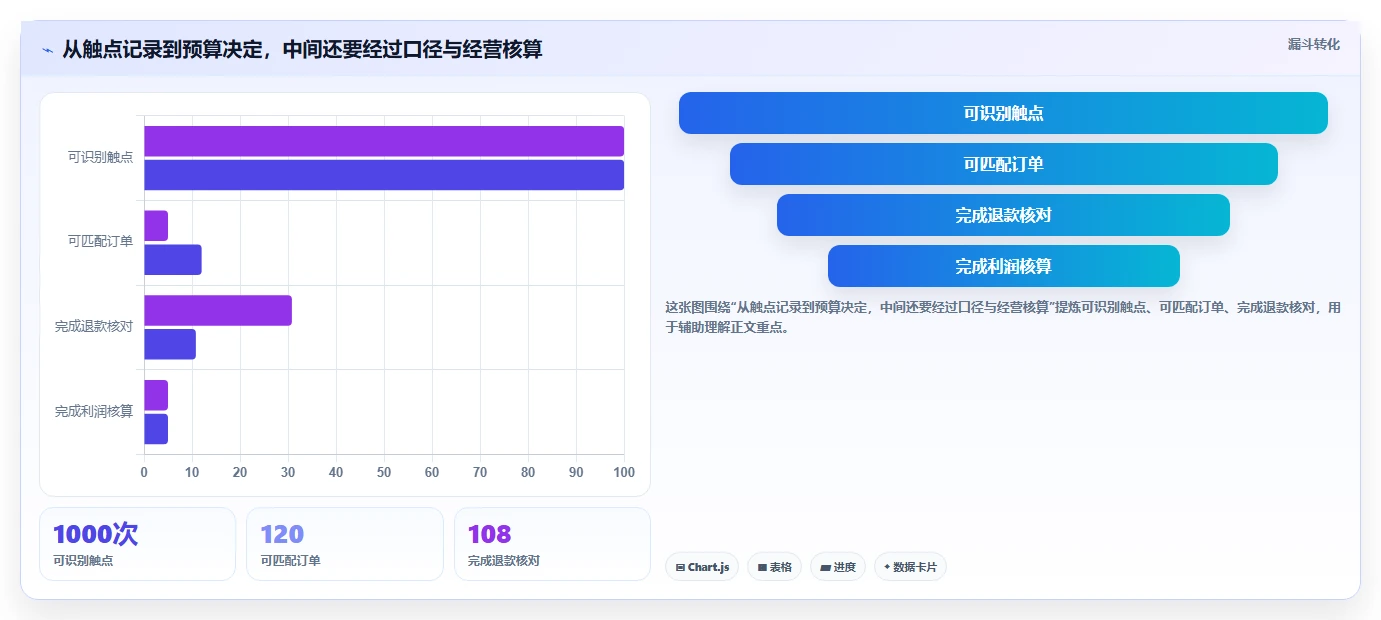
Task: Select the 数据卡片 chip
Action: click(910, 567)
